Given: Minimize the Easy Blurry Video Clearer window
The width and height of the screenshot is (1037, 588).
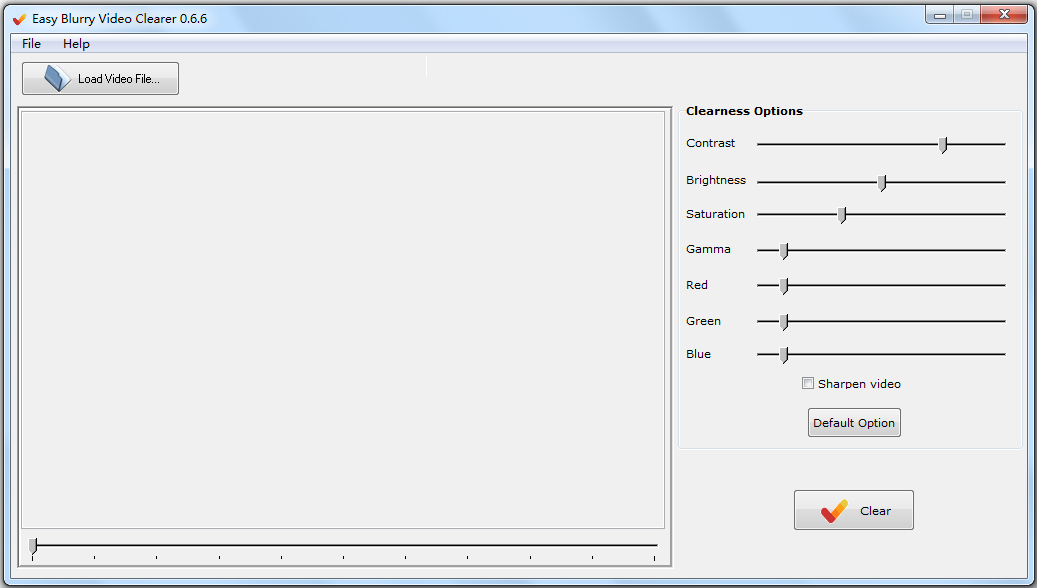Looking at the screenshot, I should tap(940, 15).
